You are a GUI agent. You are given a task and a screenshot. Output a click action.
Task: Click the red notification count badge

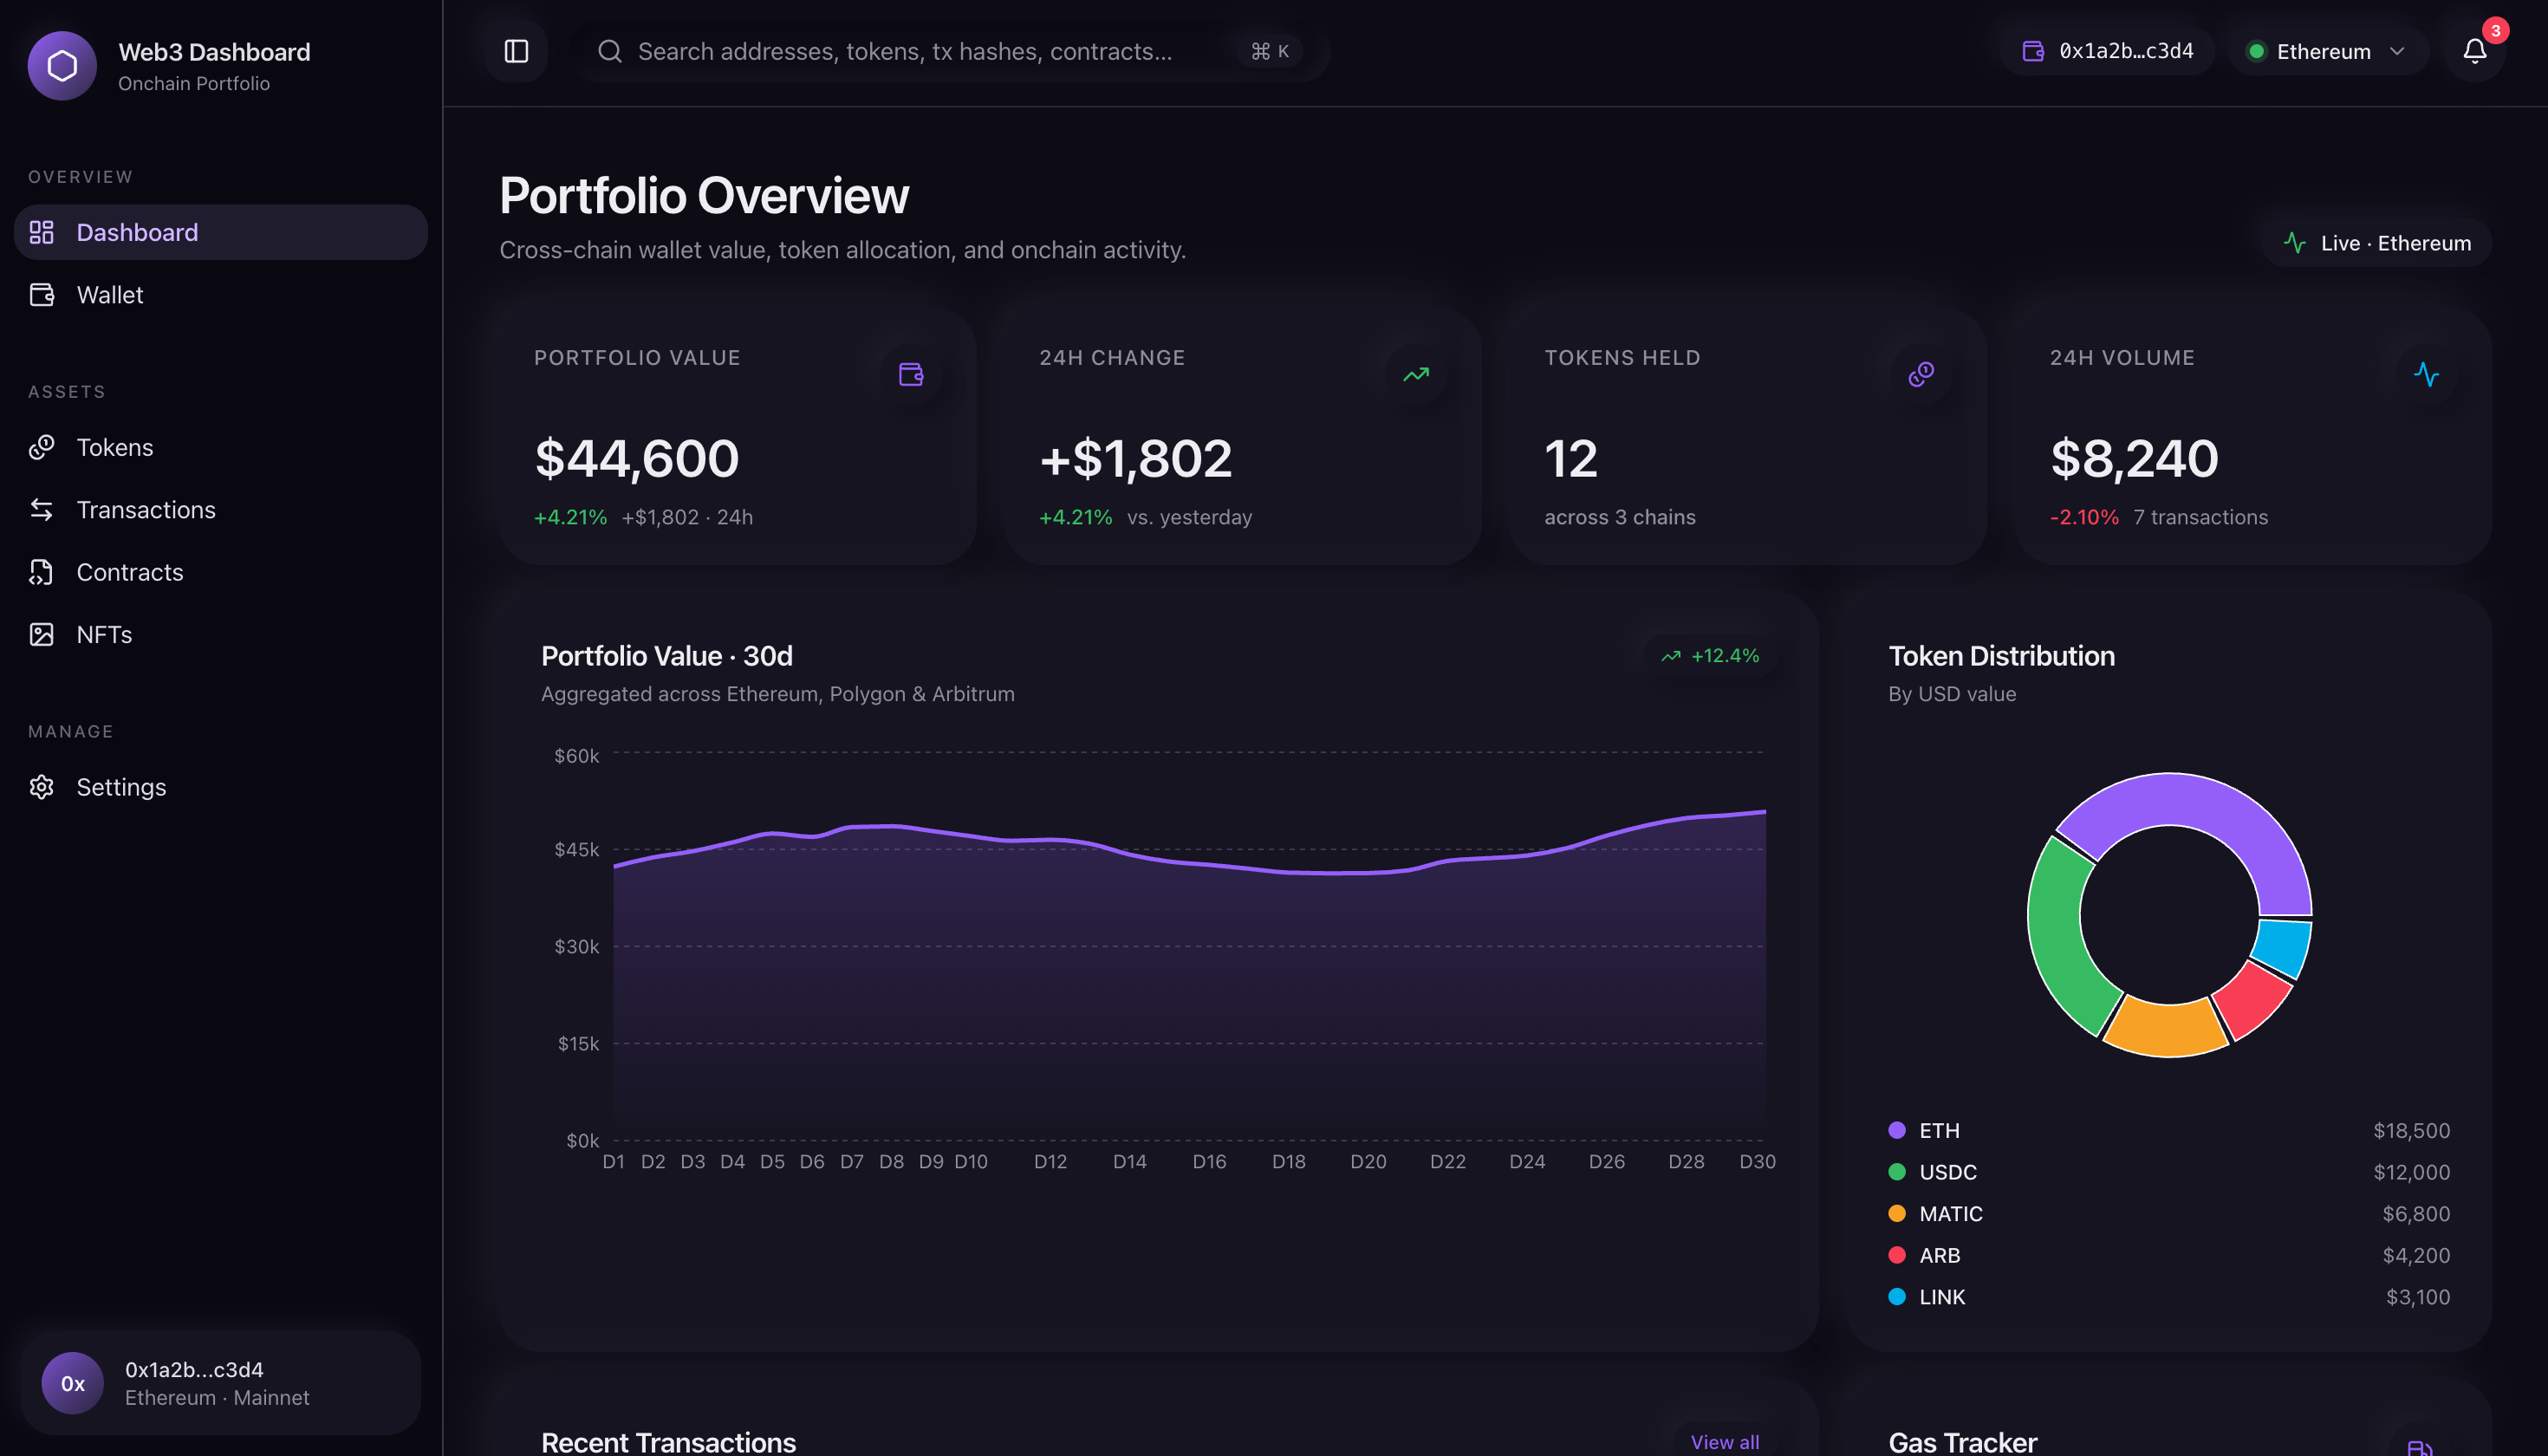pos(2495,31)
